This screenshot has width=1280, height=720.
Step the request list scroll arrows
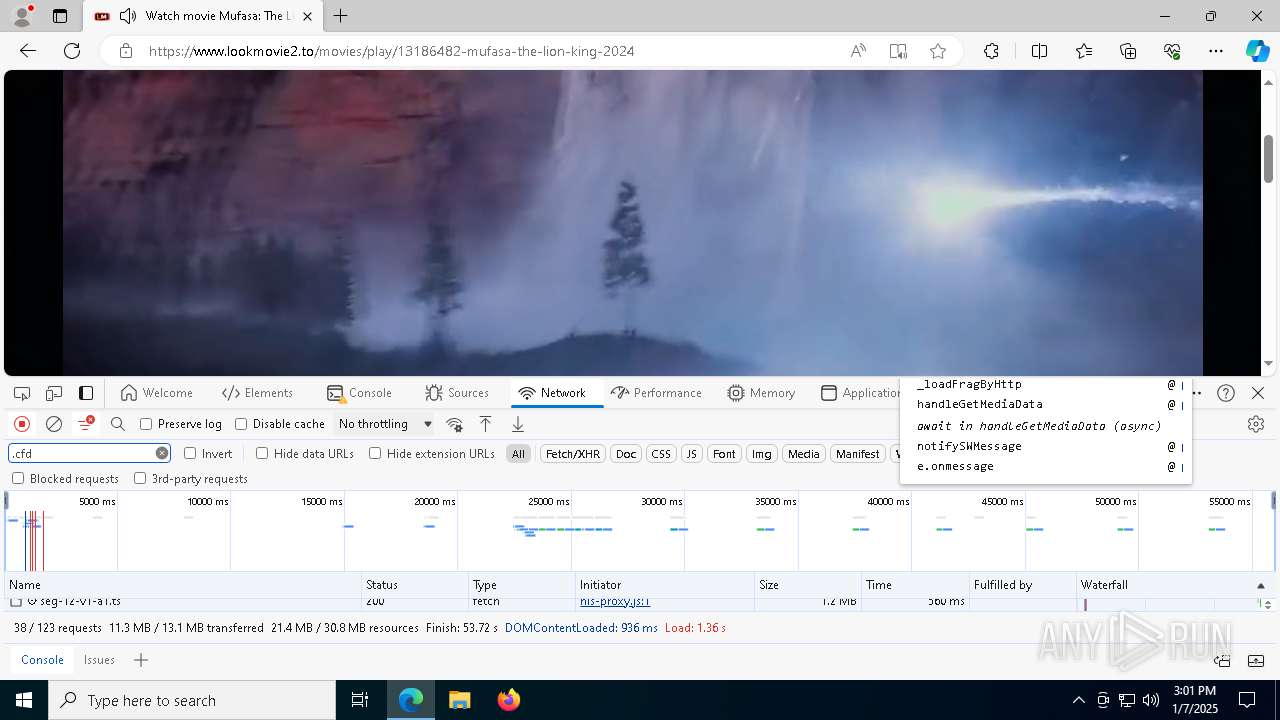point(1269,603)
